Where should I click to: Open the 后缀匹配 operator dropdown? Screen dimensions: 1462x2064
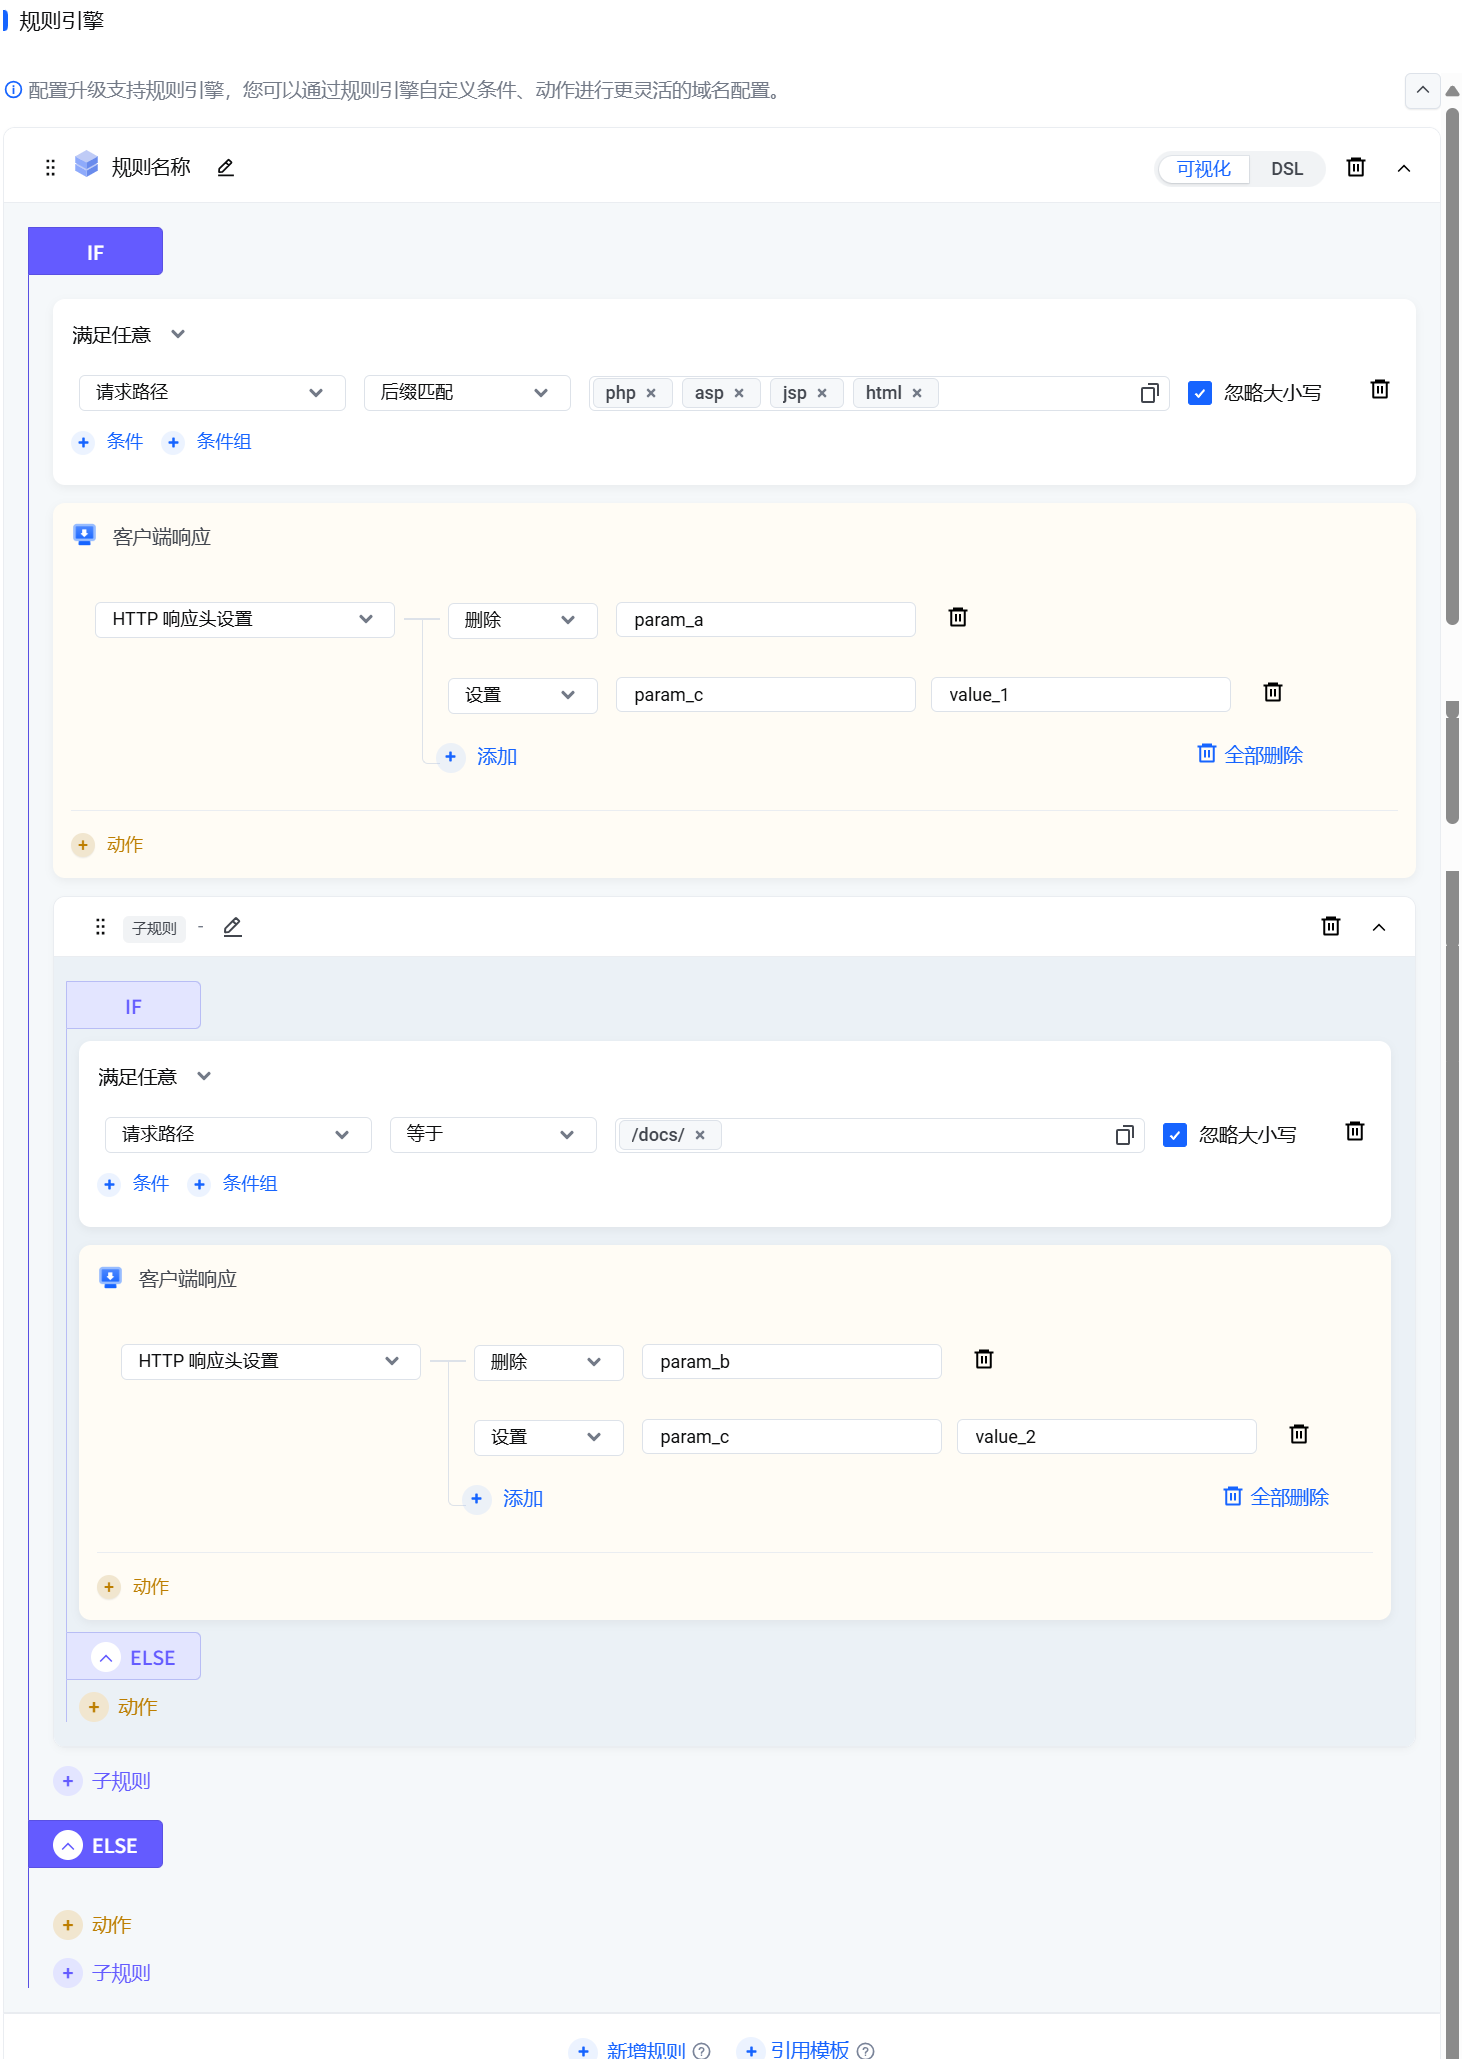(x=466, y=393)
